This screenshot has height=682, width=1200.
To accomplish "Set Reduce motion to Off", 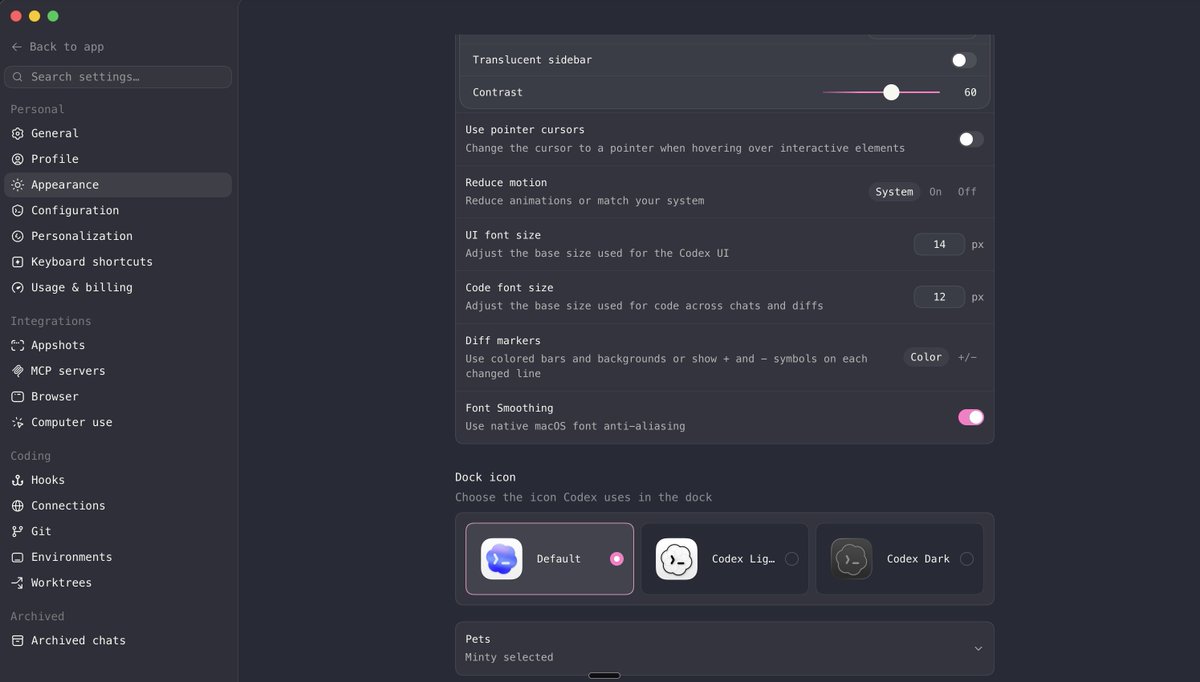I will click(x=967, y=192).
